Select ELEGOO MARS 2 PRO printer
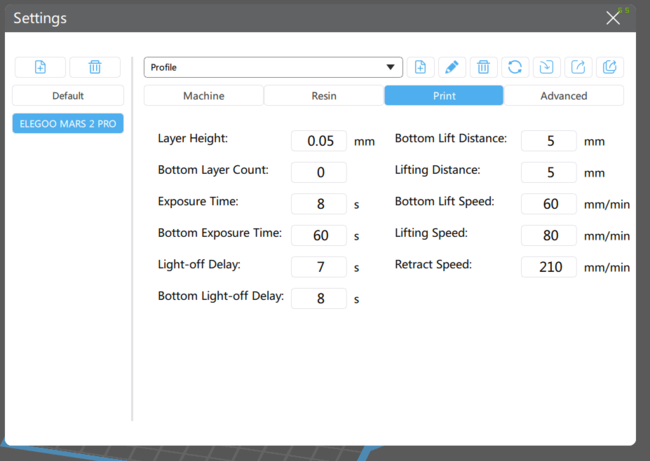This screenshot has width=650, height=461. (x=68, y=124)
